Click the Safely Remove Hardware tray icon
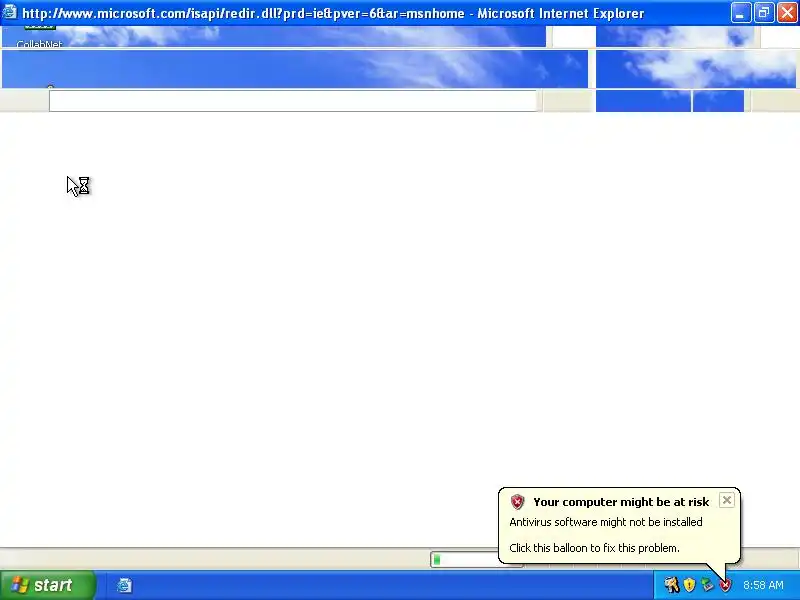Viewport: 800px width, 600px height. [x=707, y=585]
